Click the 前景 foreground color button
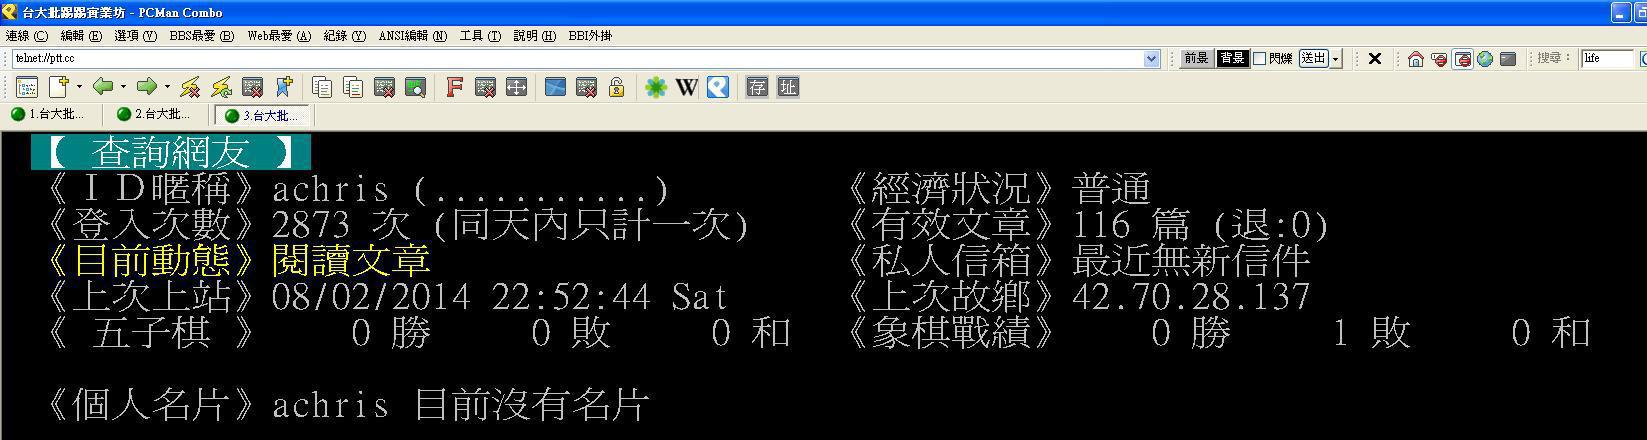The width and height of the screenshot is (1647, 440). [x=1196, y=59]
